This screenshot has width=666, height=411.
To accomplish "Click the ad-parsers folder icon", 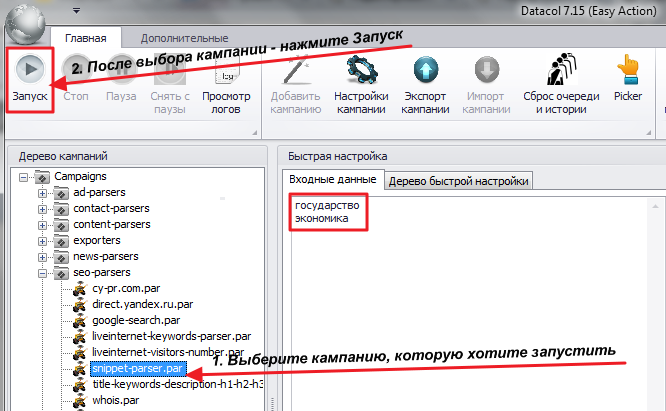I will 61,193.
